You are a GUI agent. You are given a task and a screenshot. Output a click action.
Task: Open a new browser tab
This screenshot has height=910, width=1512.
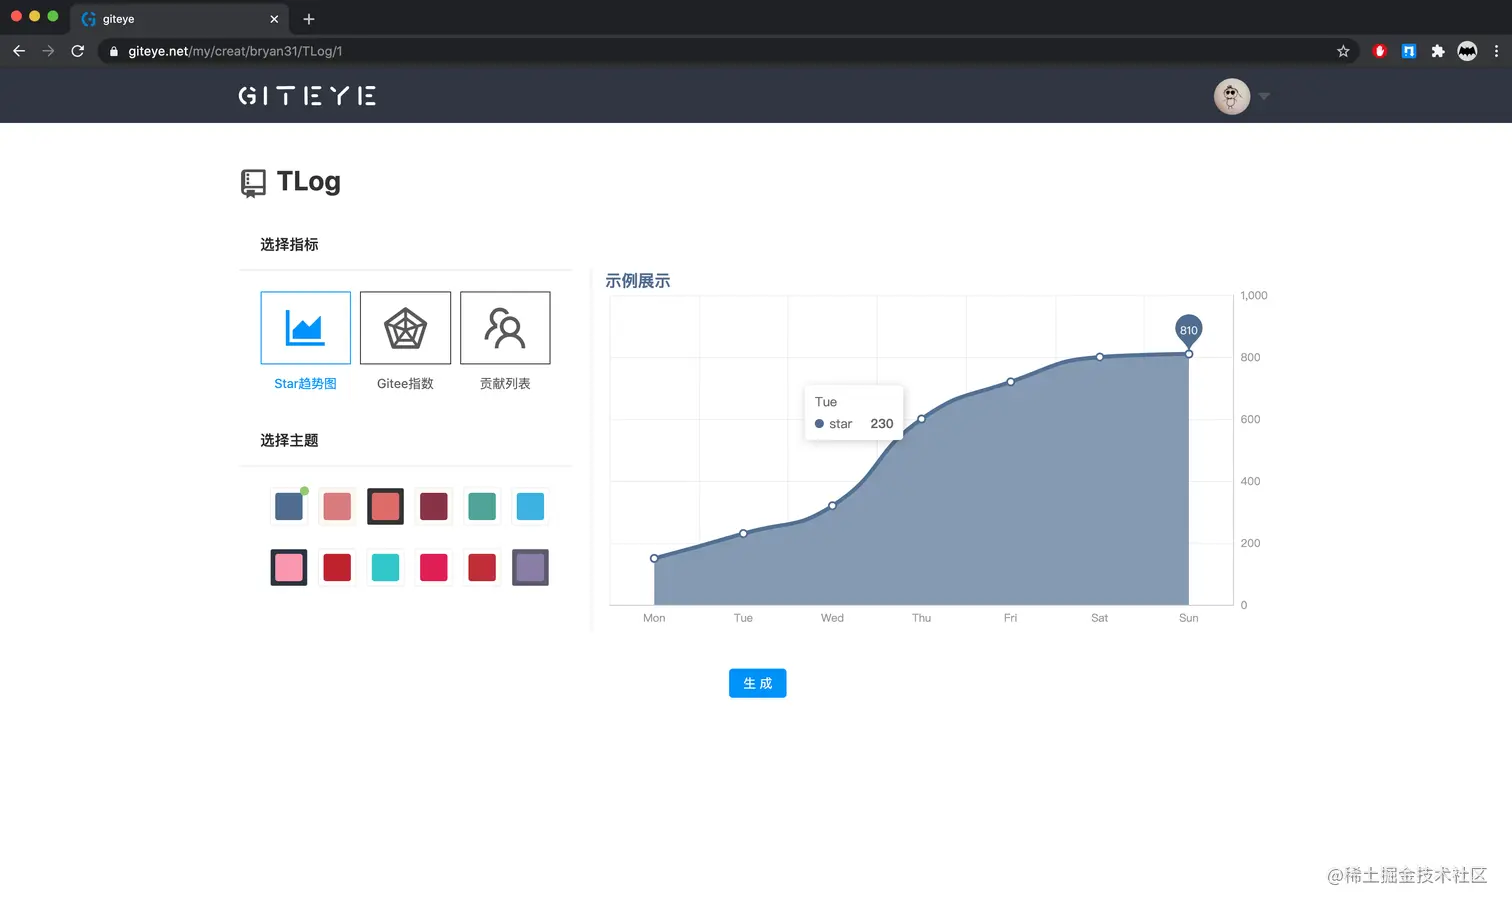point(309,19)
